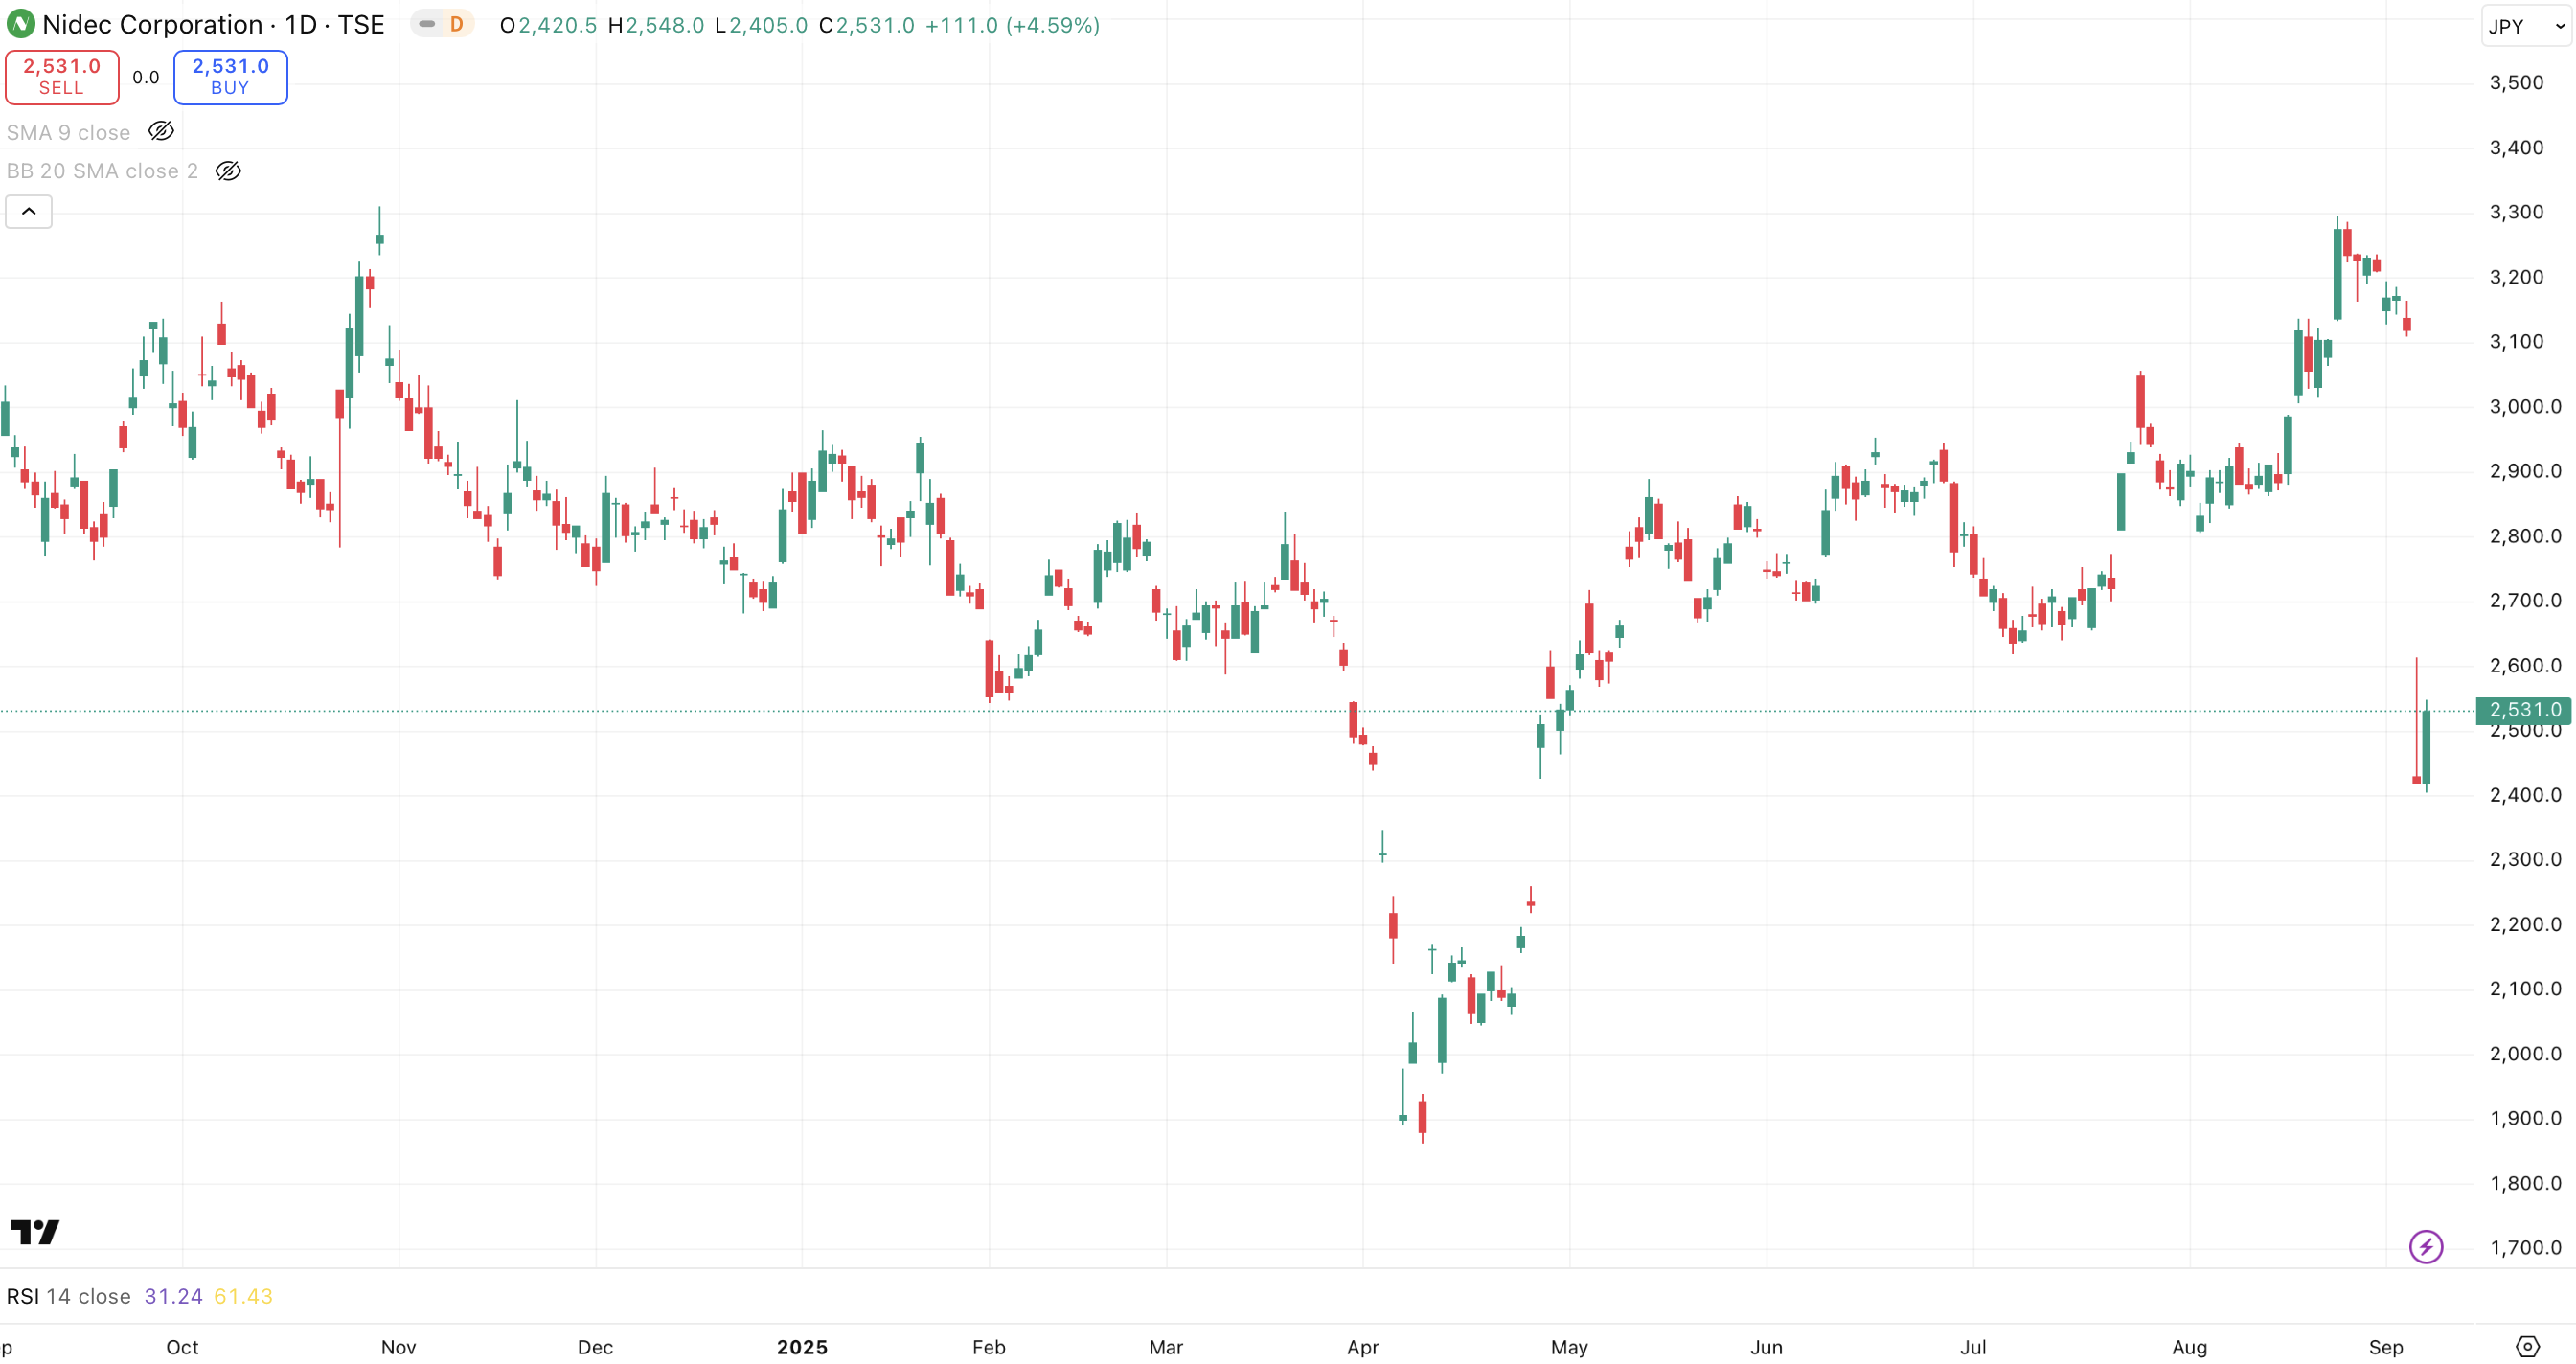Click the 1,700.0 price axis label
This screenshot has height=1364, width=2576.
click(x=2525, y=1247)
